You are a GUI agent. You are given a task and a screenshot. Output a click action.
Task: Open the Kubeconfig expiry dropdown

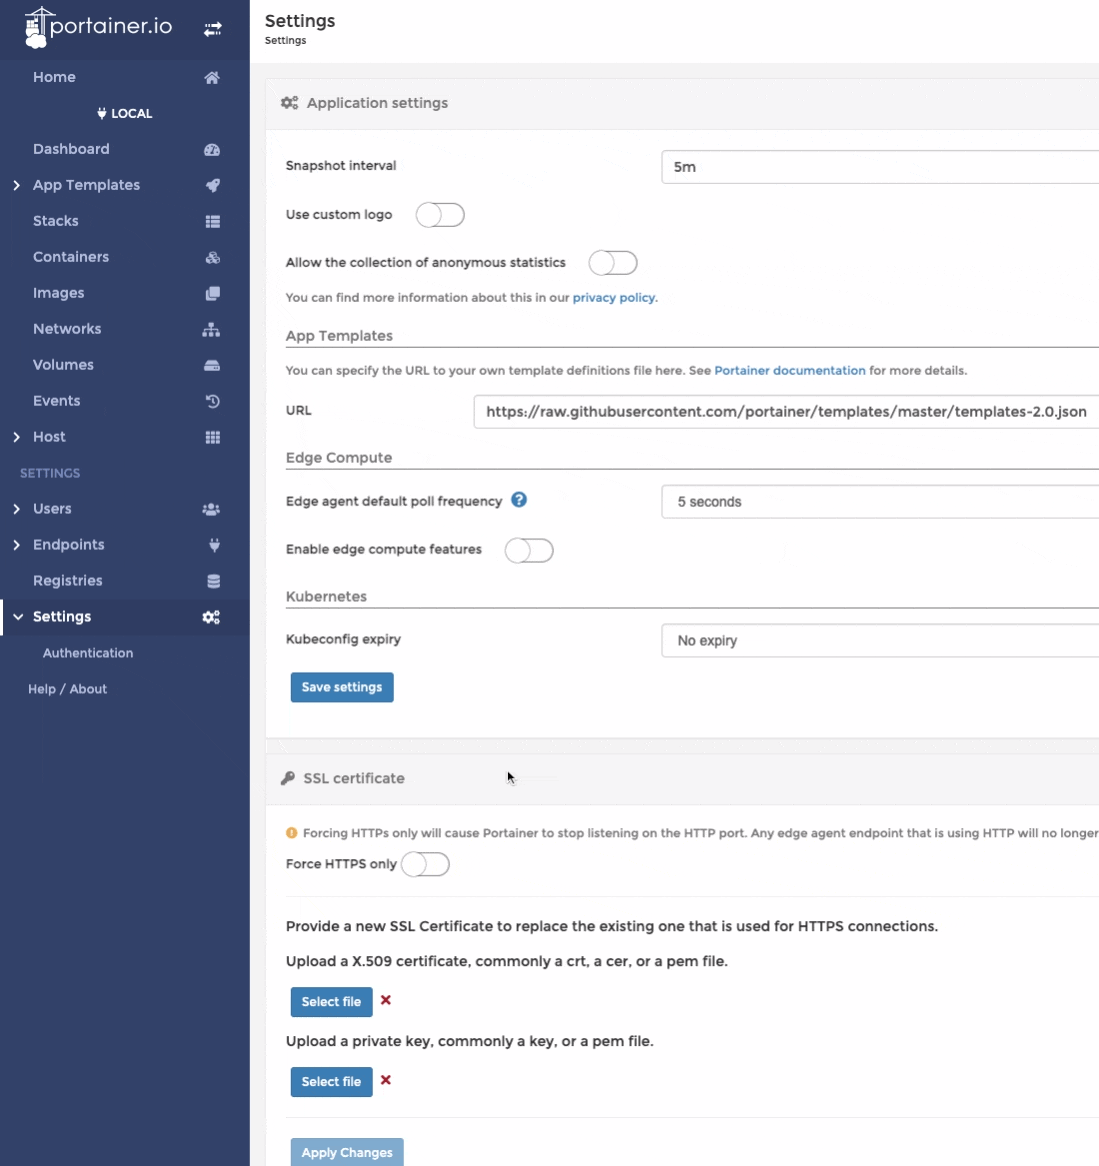point(880,641)
